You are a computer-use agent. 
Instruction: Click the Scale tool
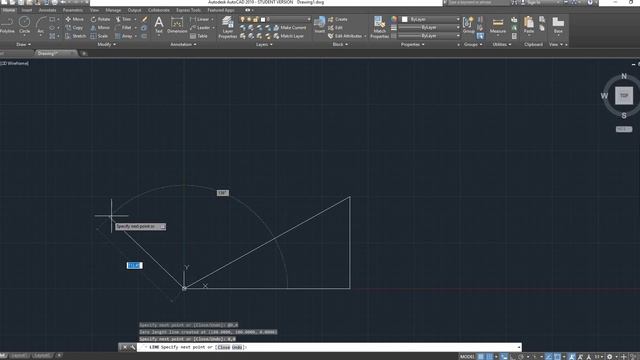coord(99,36)
